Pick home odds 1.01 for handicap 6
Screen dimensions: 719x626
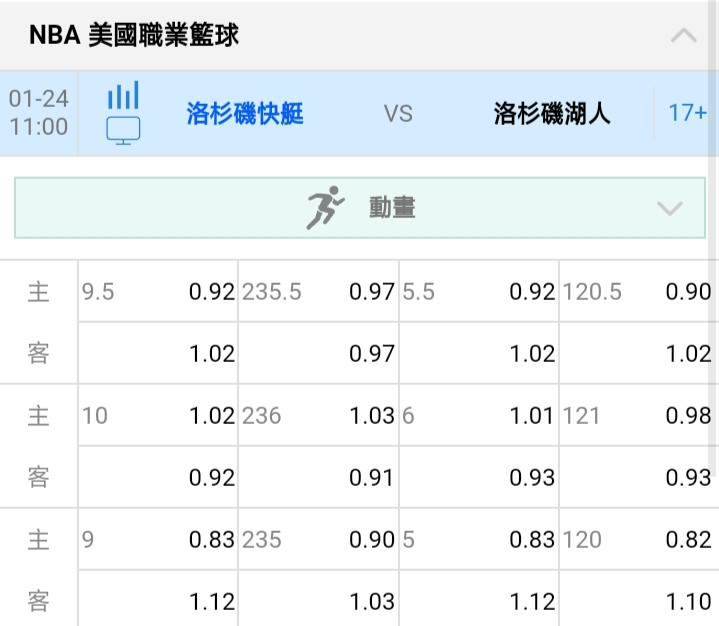532,415
